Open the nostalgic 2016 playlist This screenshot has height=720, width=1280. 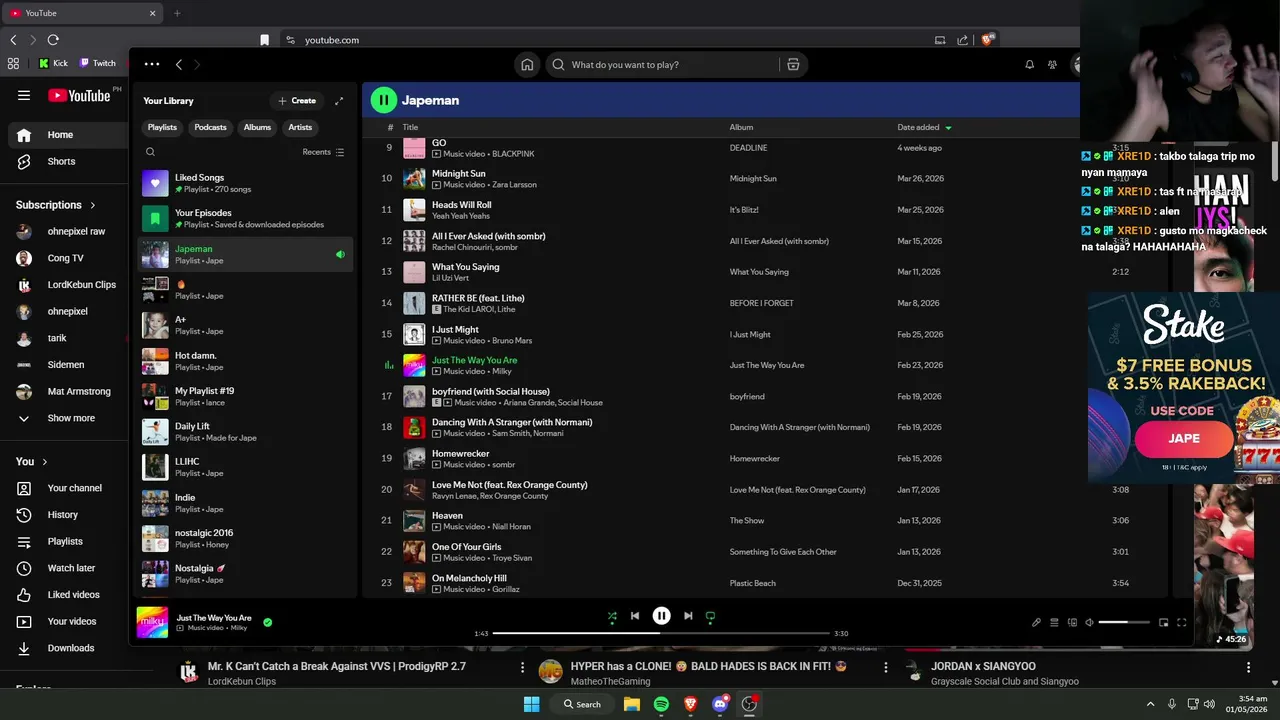pos(246,539)
